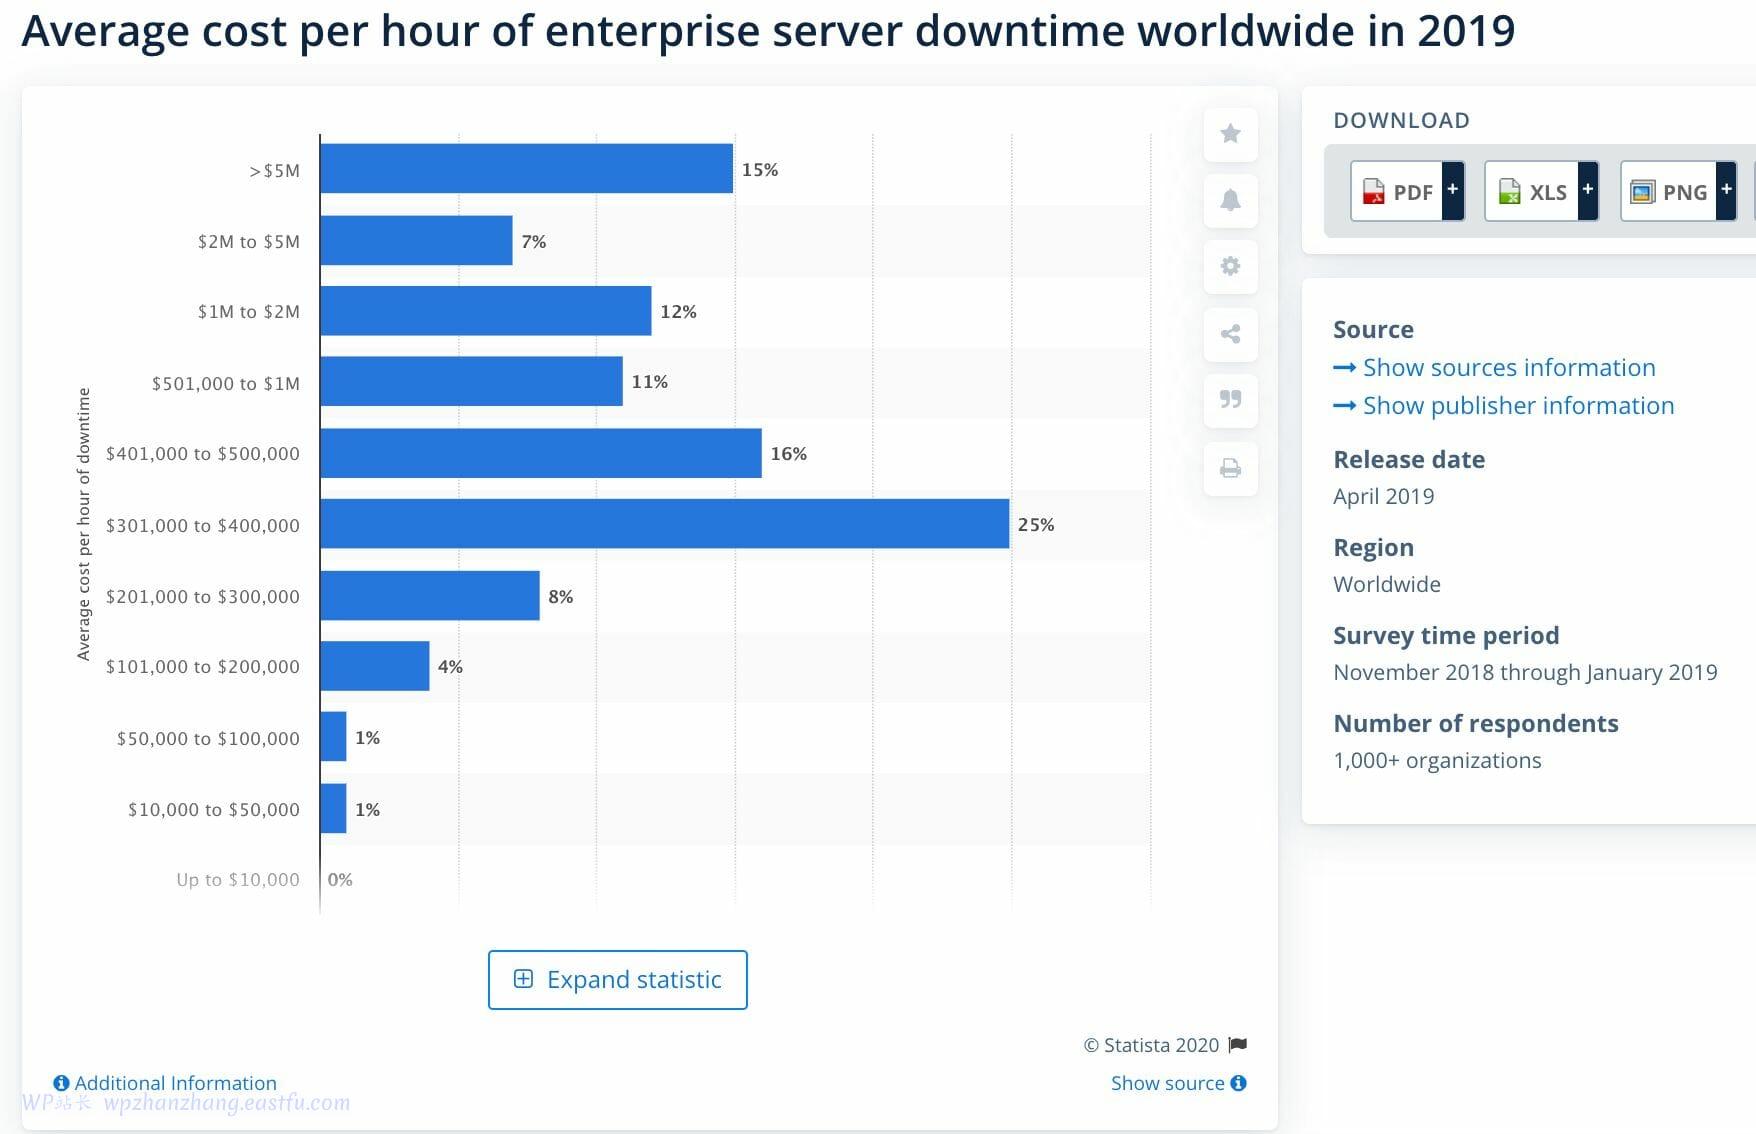
Task: Click the XLS file icon
Action: point(1509,191)
